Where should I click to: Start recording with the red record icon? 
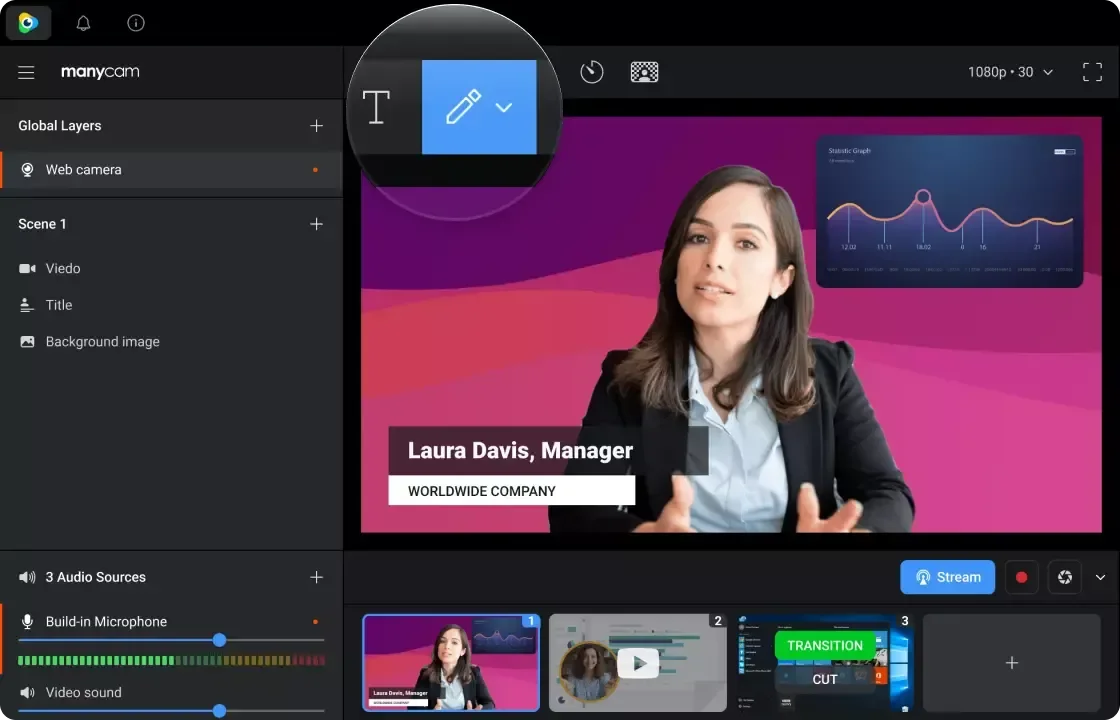[1021, 577]
